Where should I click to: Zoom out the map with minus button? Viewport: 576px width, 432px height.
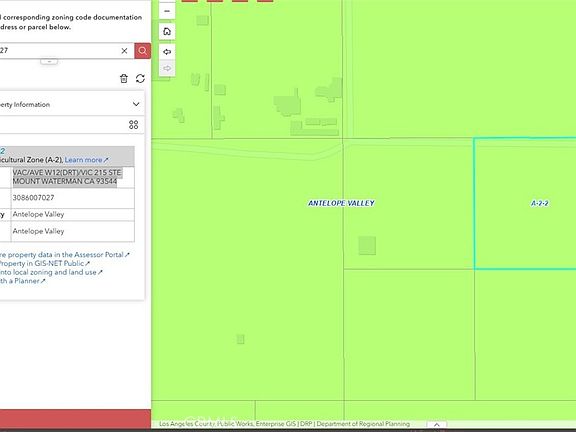tap(167, 11)
